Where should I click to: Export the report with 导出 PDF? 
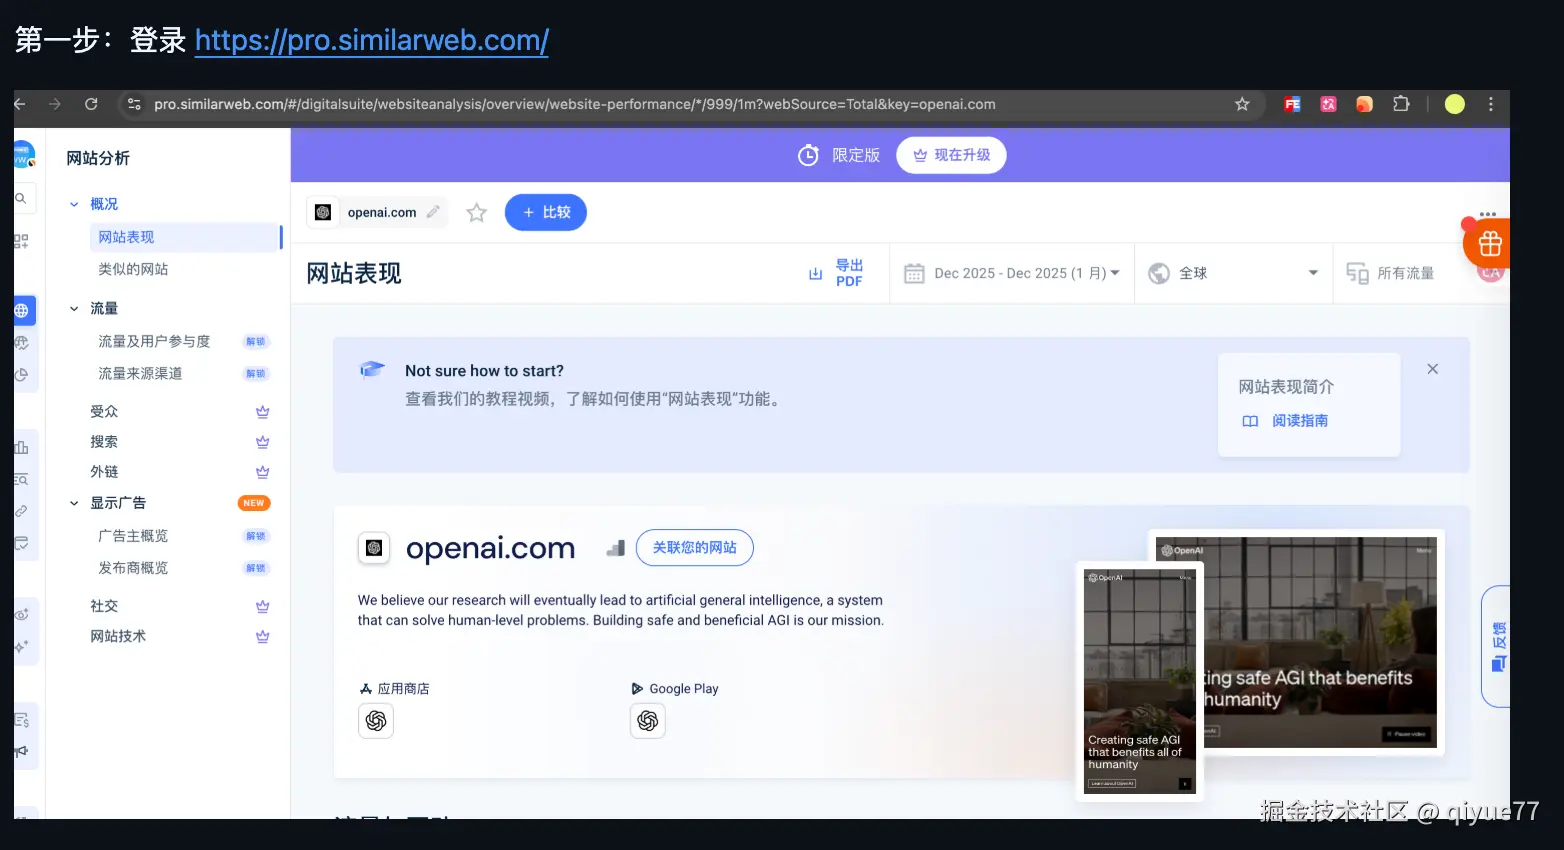pyautogui.click(x=836, y=273)
